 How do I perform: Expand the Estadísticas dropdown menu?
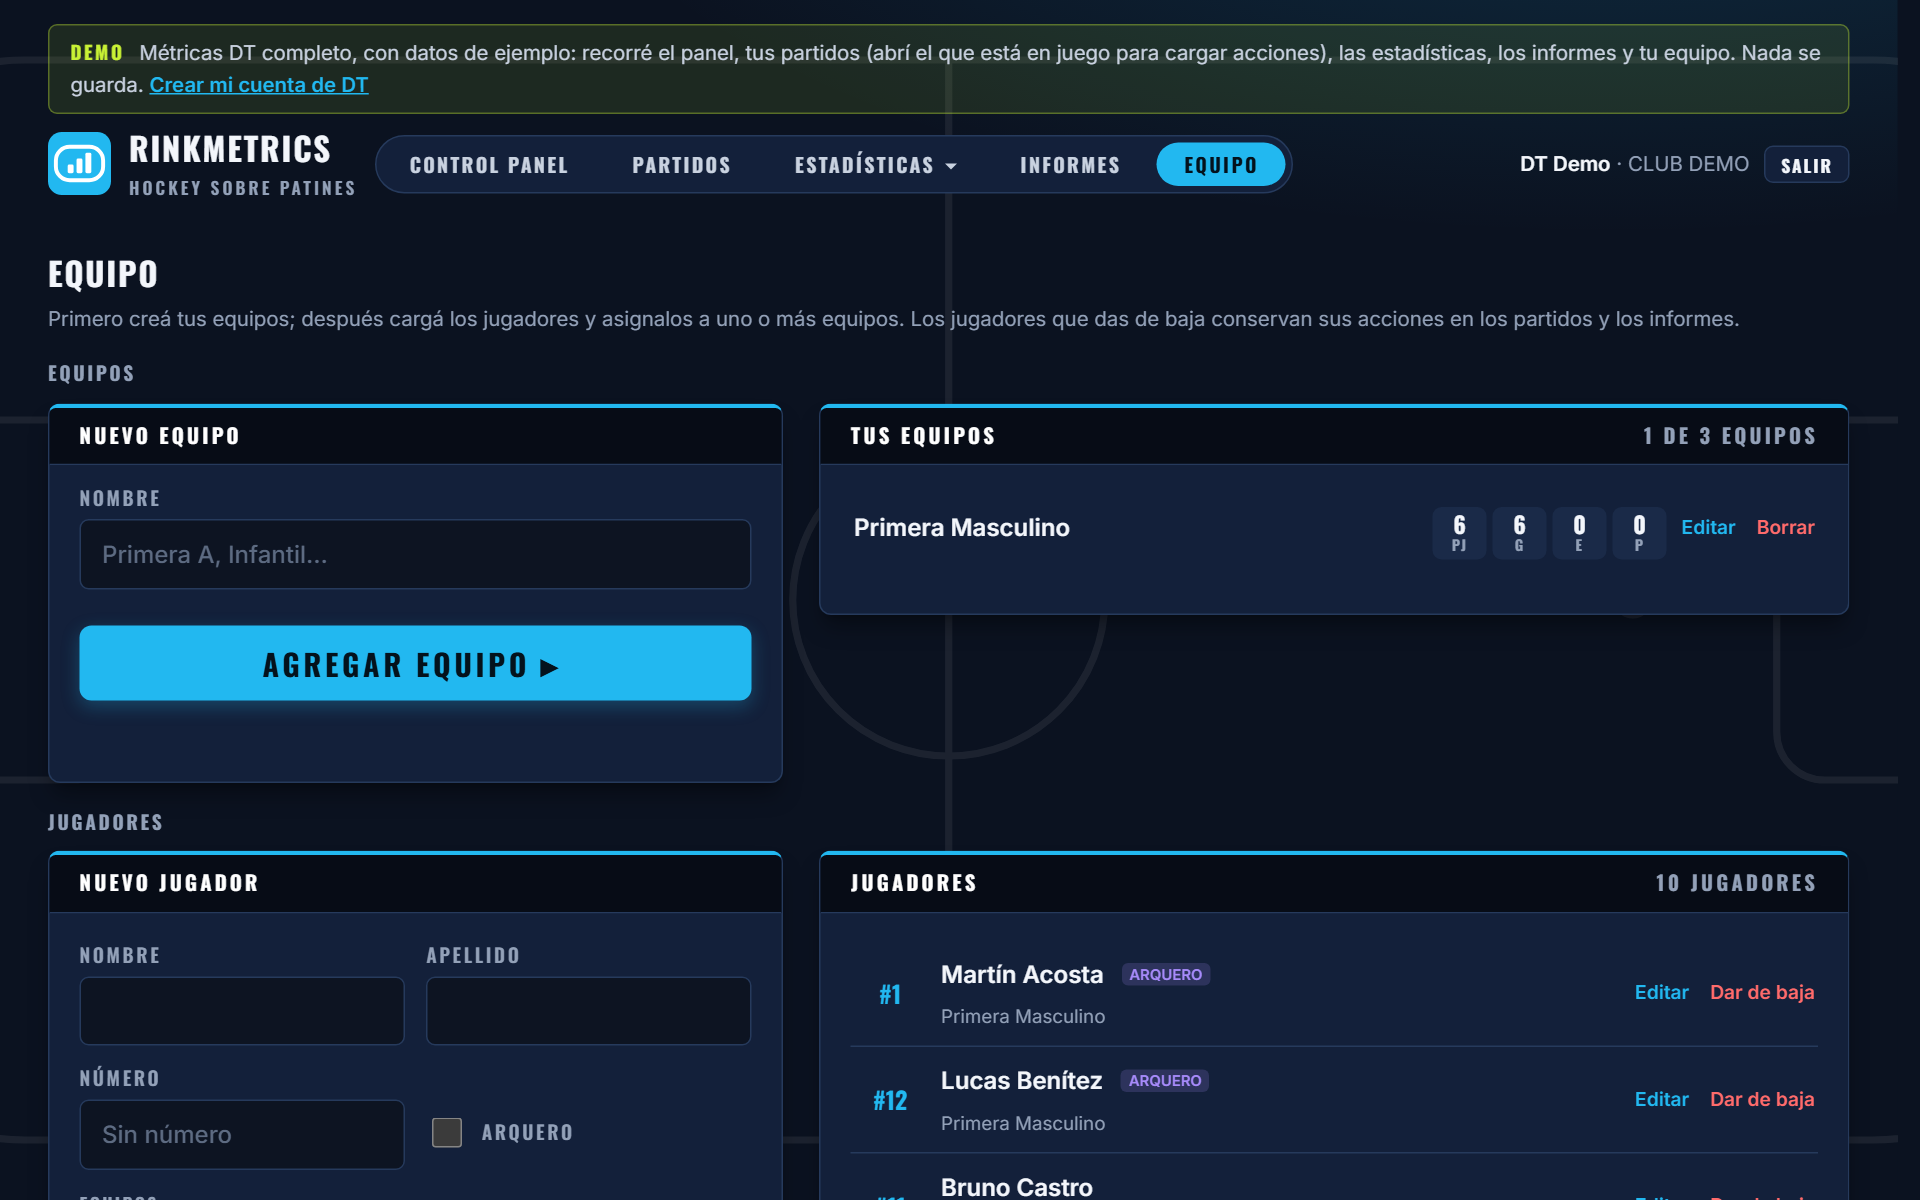[875, 165]
